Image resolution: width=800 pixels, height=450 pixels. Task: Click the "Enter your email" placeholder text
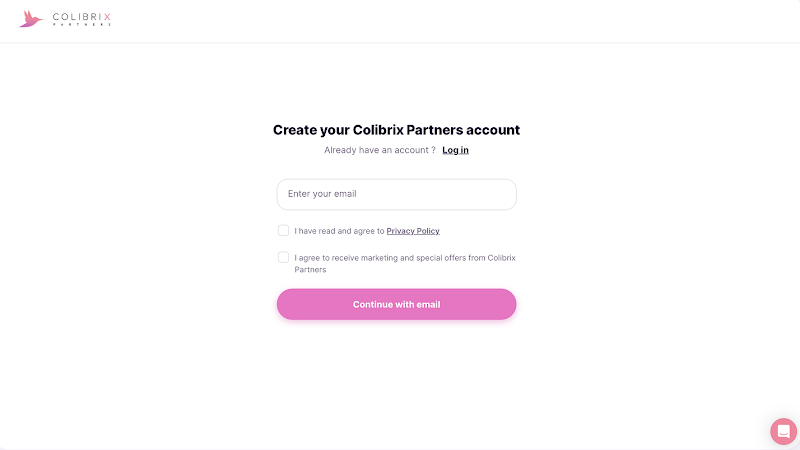322,194
